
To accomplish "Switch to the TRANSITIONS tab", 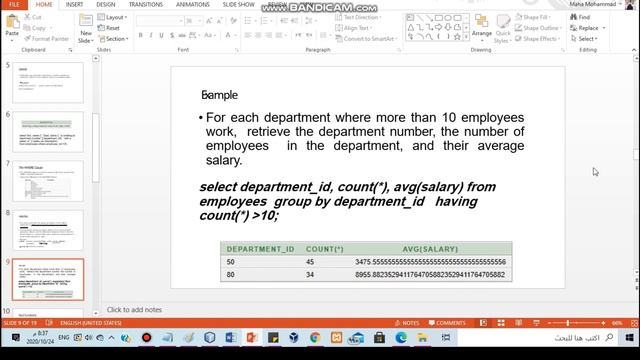I will point(146,4).
